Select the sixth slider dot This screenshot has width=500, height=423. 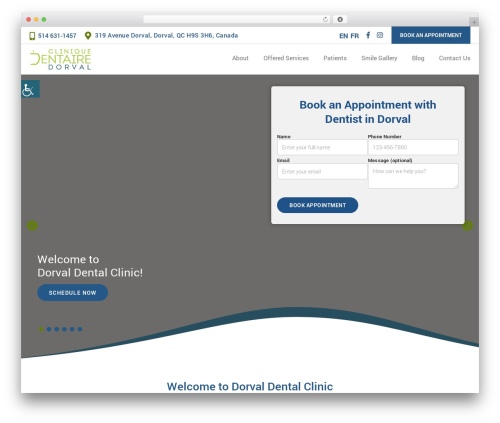coord(80,329)
